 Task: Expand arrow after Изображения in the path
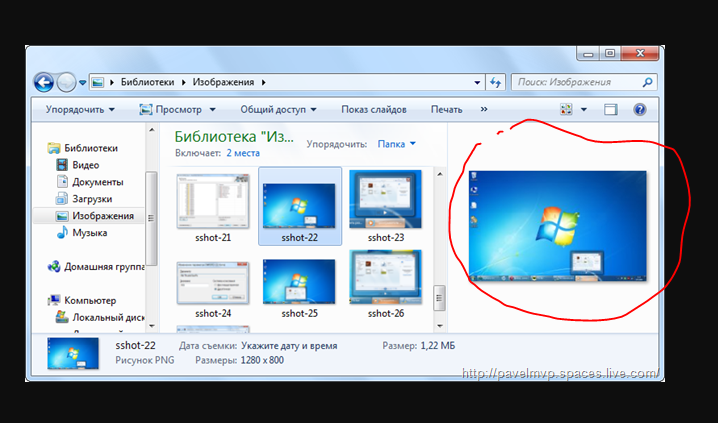(263, 82)
